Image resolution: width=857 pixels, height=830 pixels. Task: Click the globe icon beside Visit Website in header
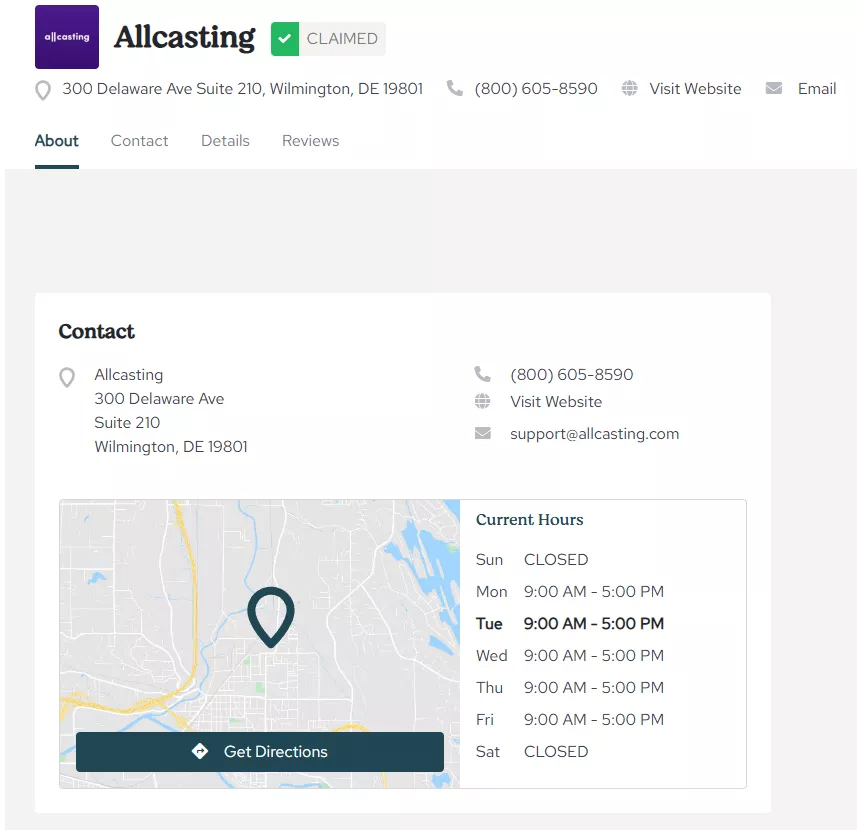[629, 88]
